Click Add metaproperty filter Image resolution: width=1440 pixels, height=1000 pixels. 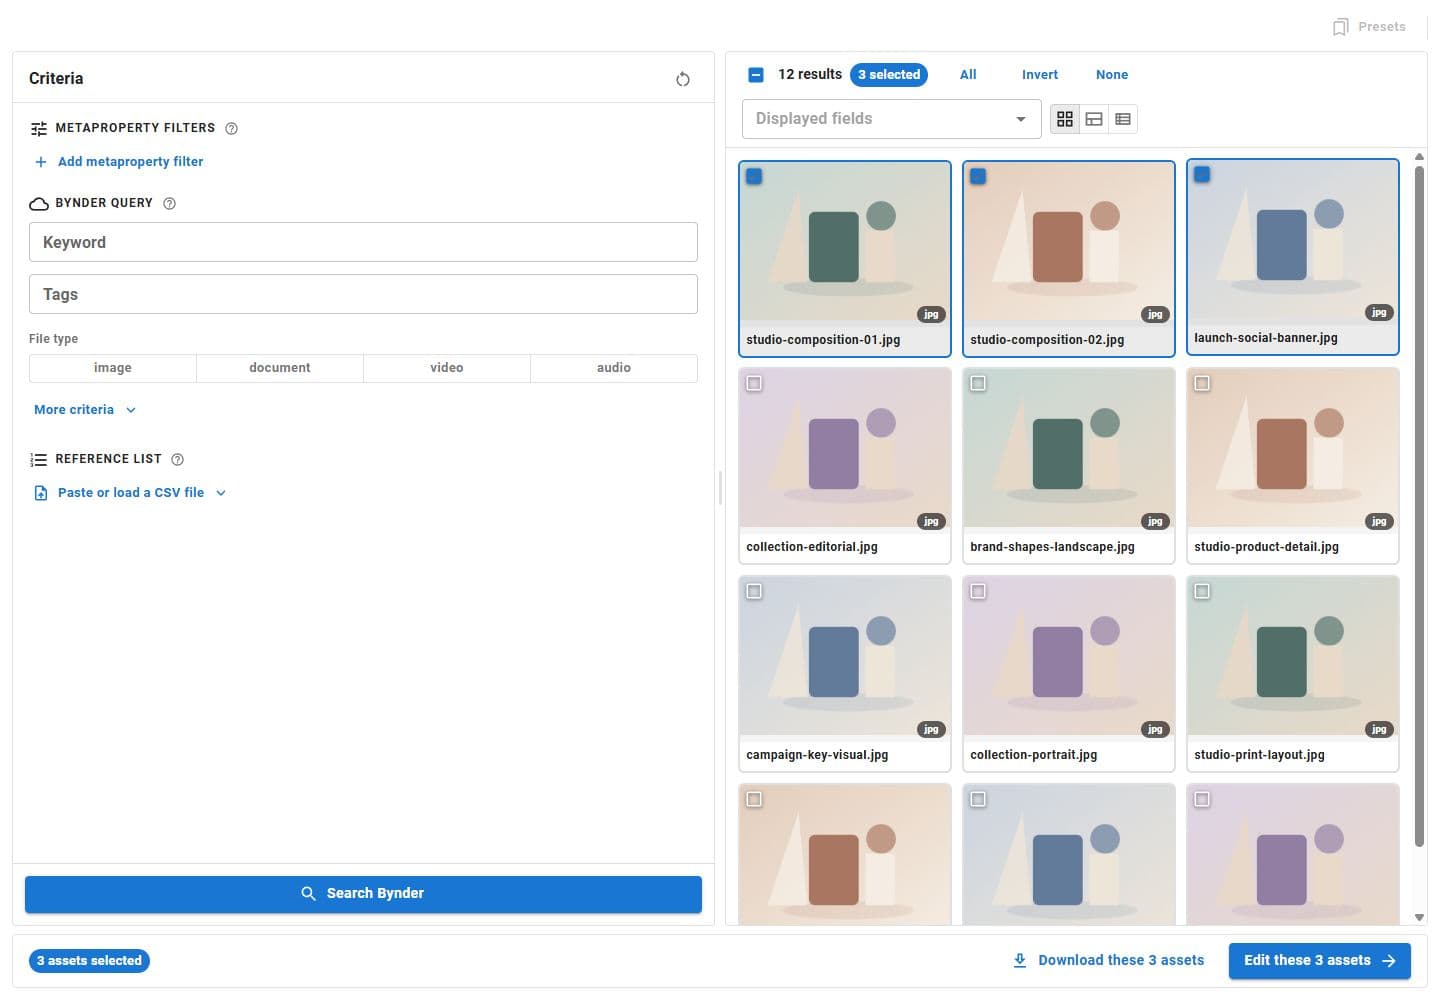tap(119, 162)
